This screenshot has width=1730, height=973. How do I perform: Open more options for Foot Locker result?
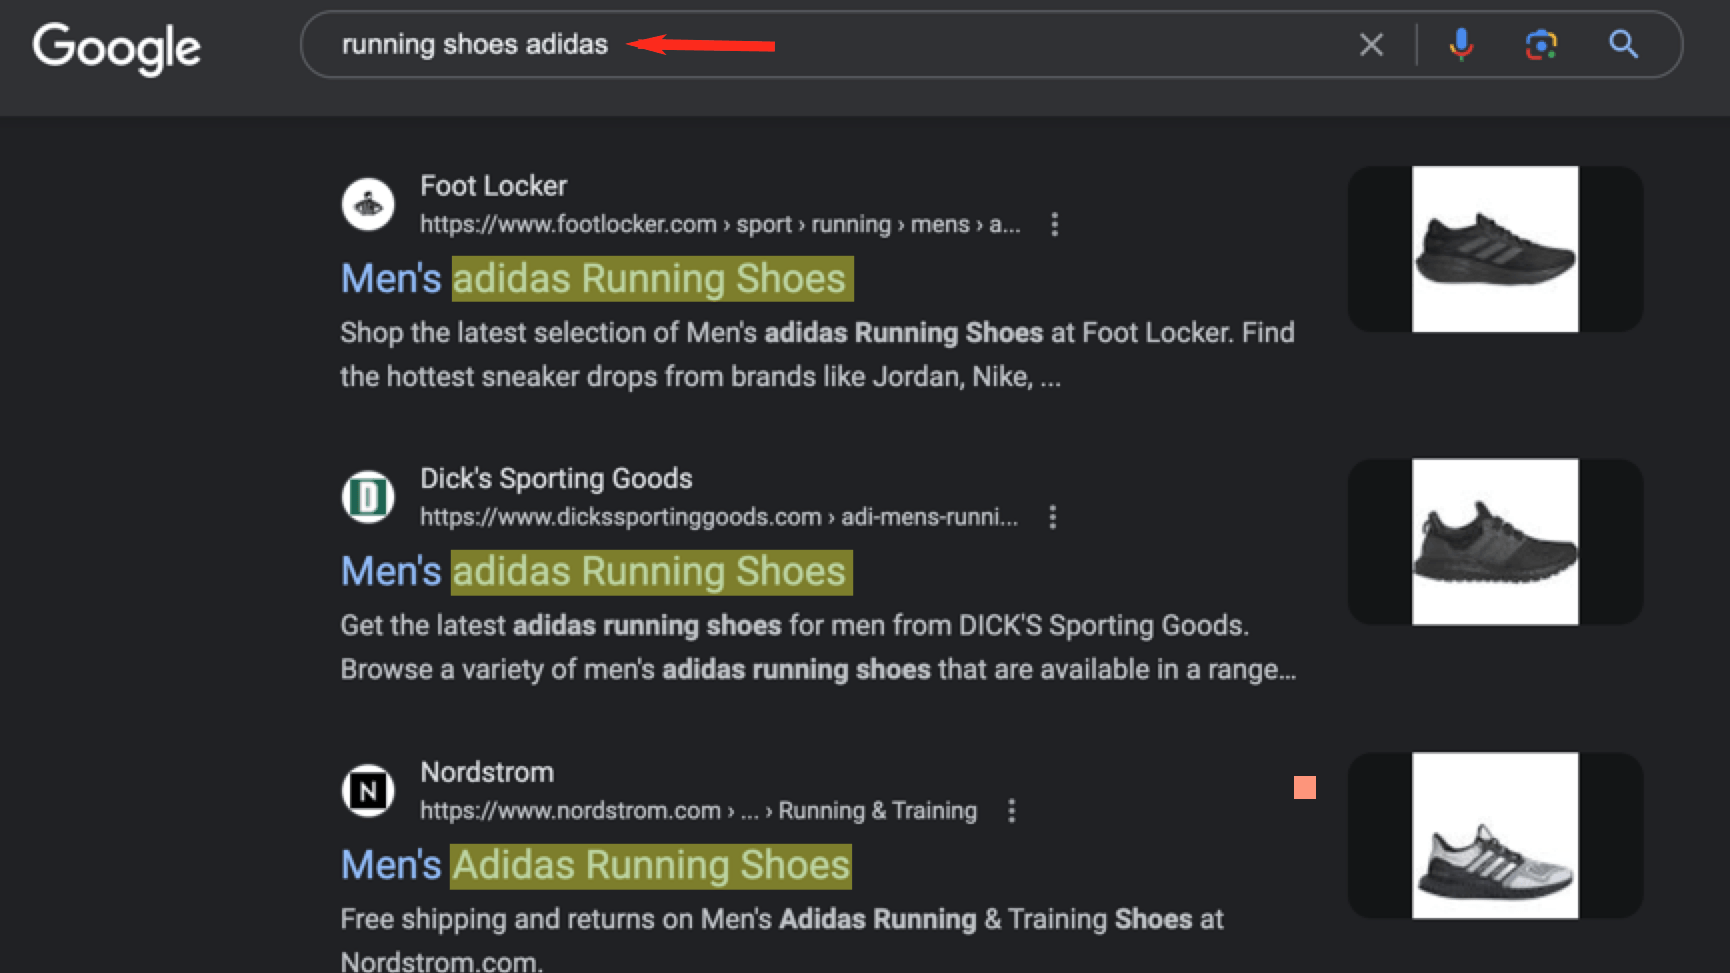1054,224
